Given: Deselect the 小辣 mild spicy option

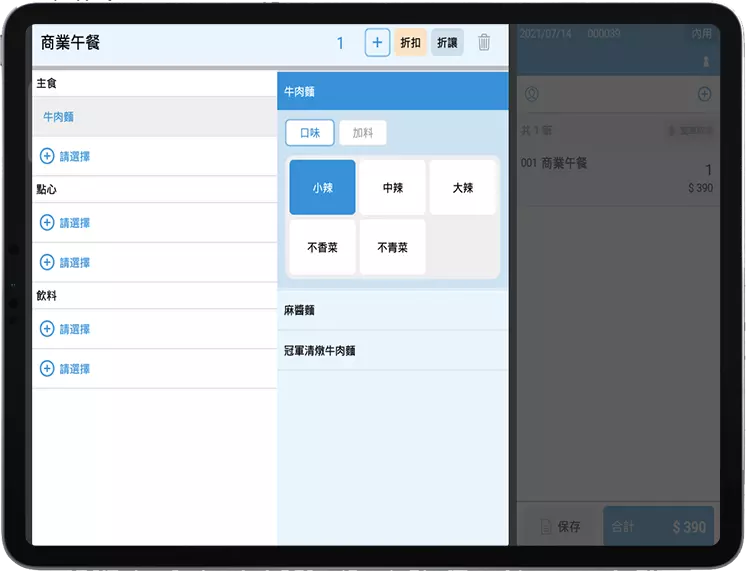Looking at the screenshot, I should pyautogui.click(x=323, y=187).
